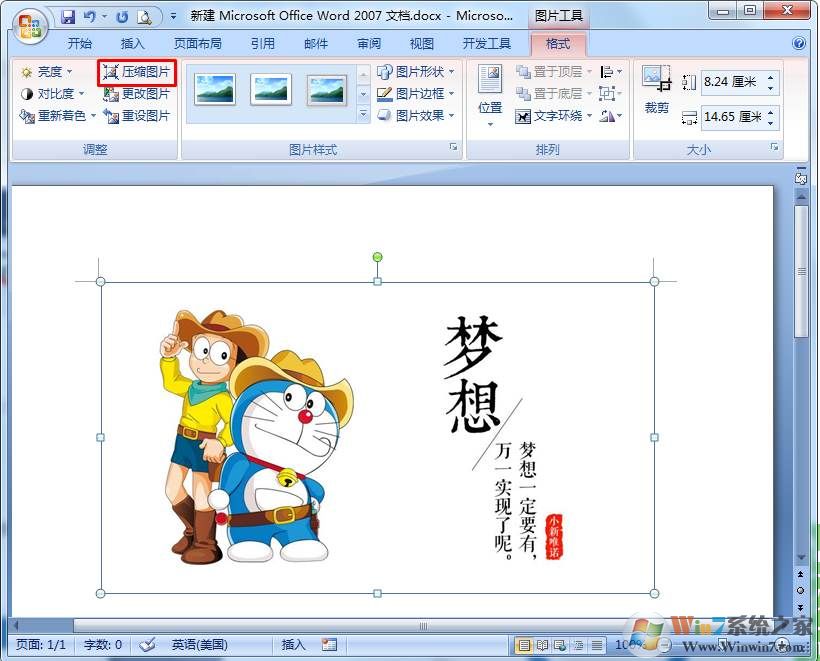The height and width of the screenshot is (661, 820).
Task: Toggle Insert (插入) mode in status bar
Action: click(293, 645)
